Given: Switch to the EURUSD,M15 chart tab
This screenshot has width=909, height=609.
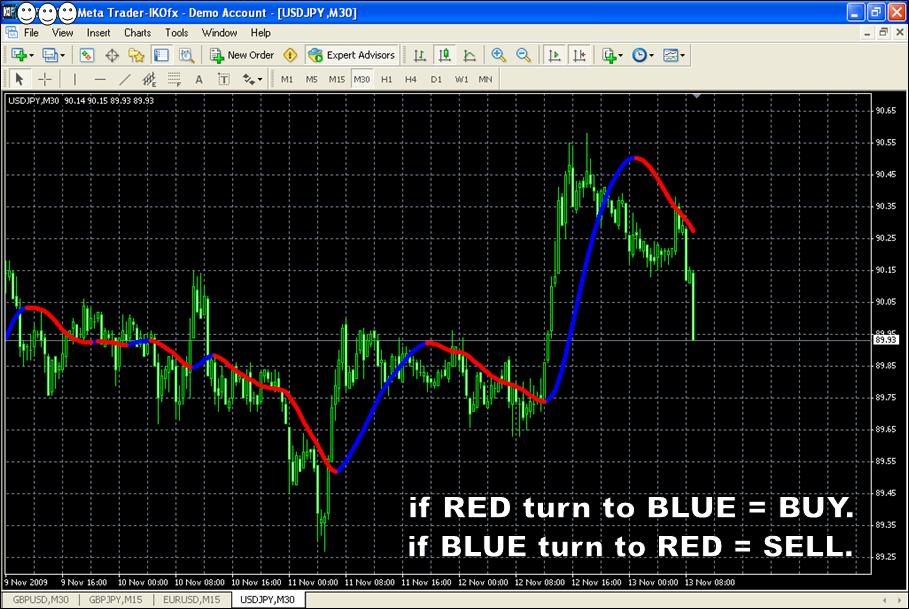Looking at the screenshot, I should [x=191, y=600].
